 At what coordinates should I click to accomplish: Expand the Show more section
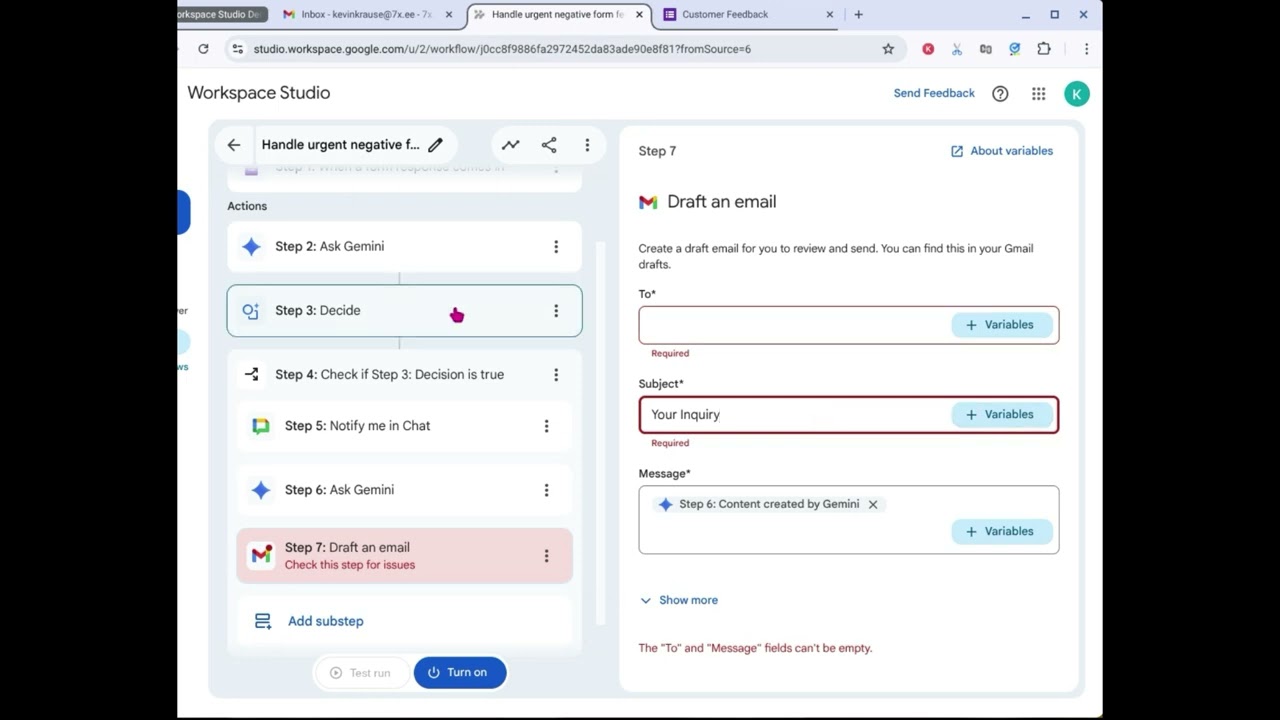679,601
